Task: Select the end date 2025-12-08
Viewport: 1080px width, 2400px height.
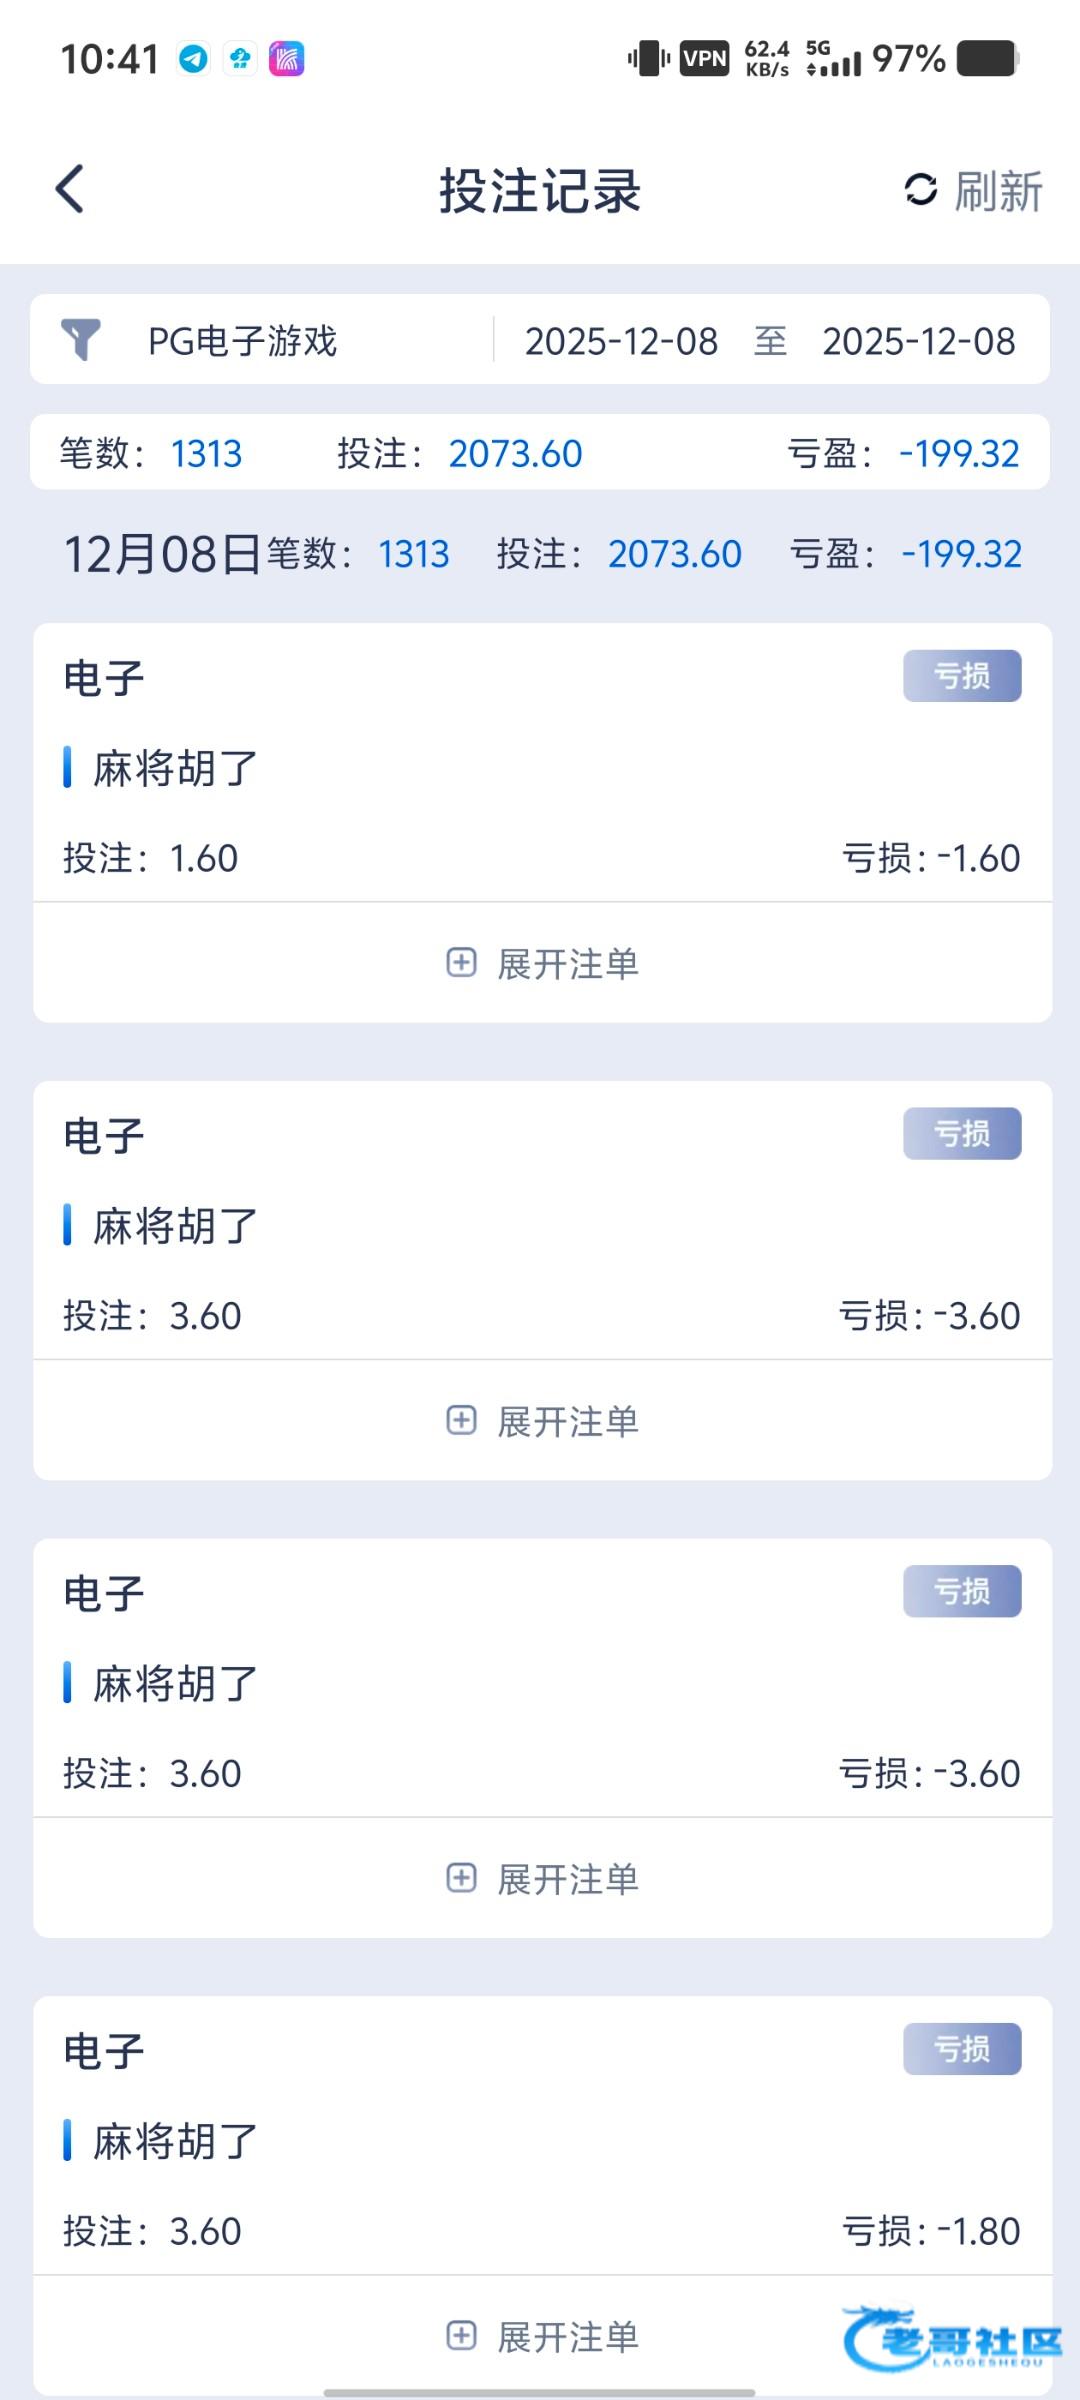Action: tap(918, 341)
